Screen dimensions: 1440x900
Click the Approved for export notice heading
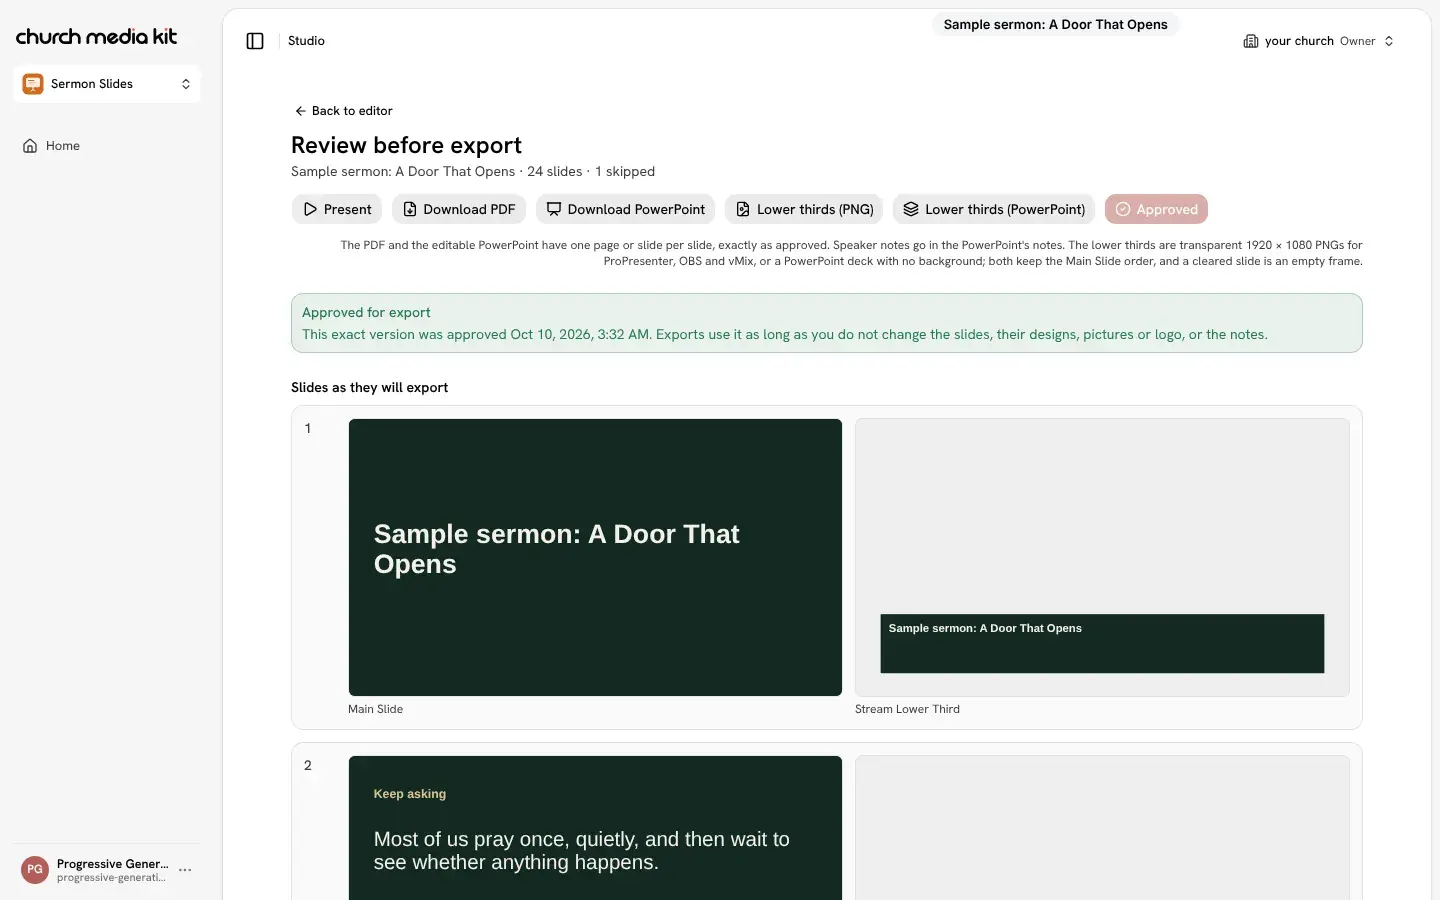(x=366, y=313)
